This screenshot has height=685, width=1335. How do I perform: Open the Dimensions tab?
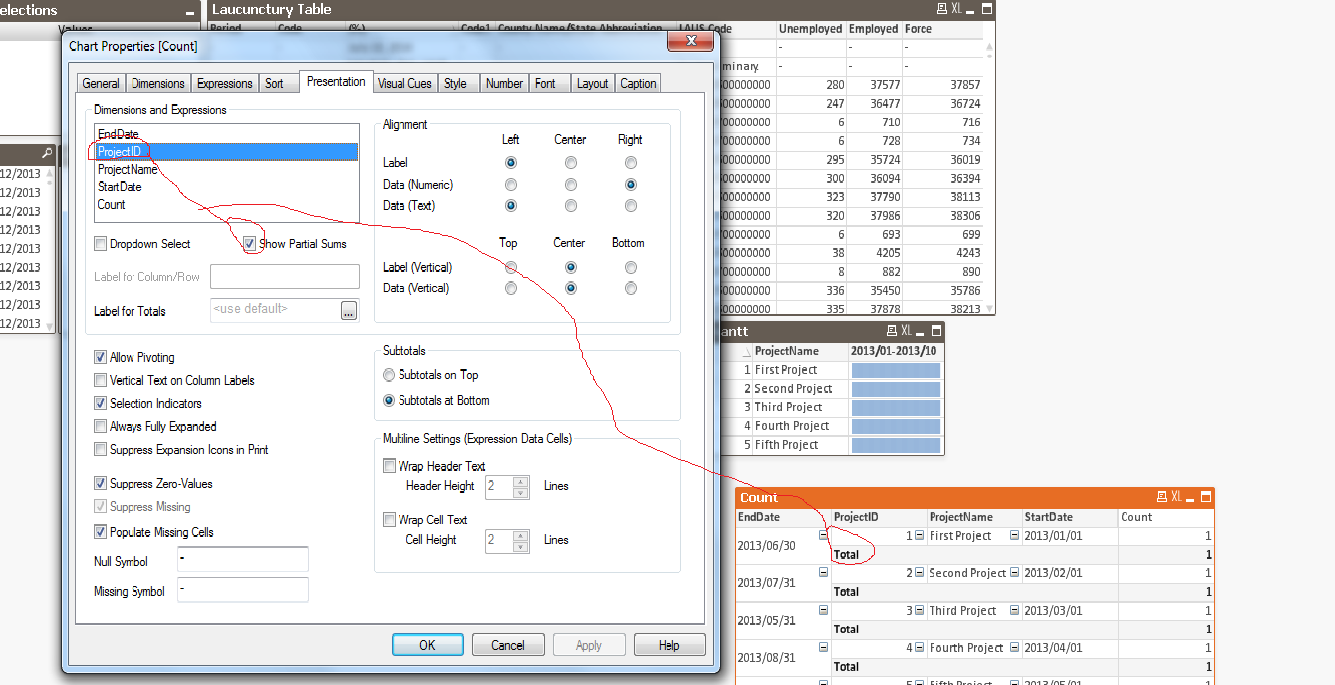[158, 84]
